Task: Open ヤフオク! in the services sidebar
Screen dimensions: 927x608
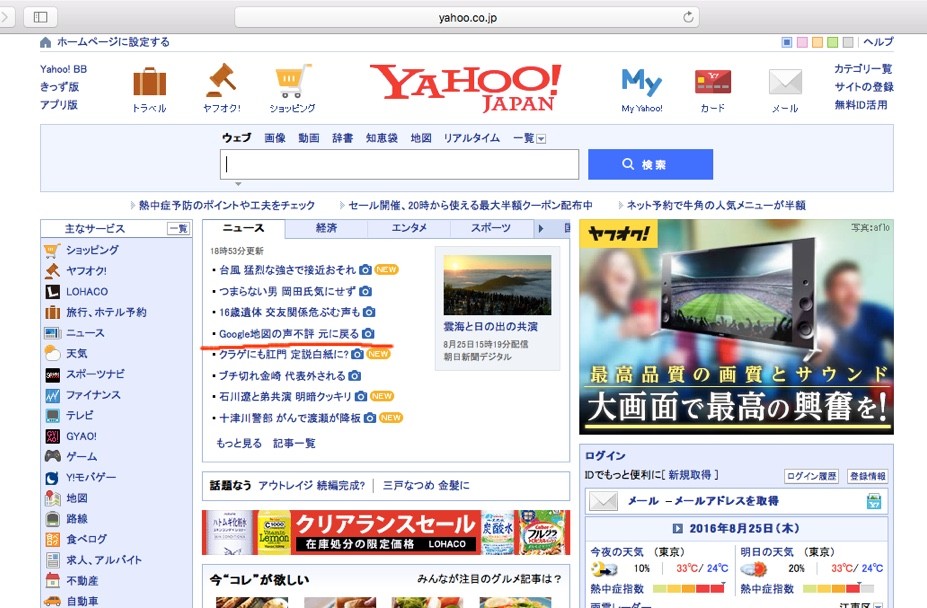Action: (86, 271)
